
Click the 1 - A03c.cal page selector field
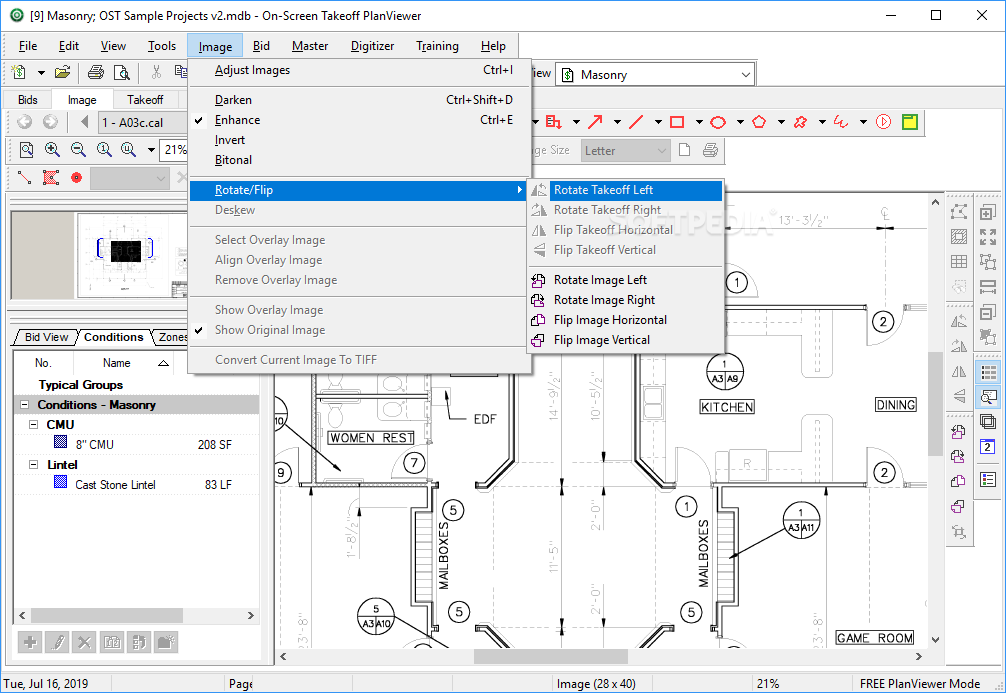(144, 122)
